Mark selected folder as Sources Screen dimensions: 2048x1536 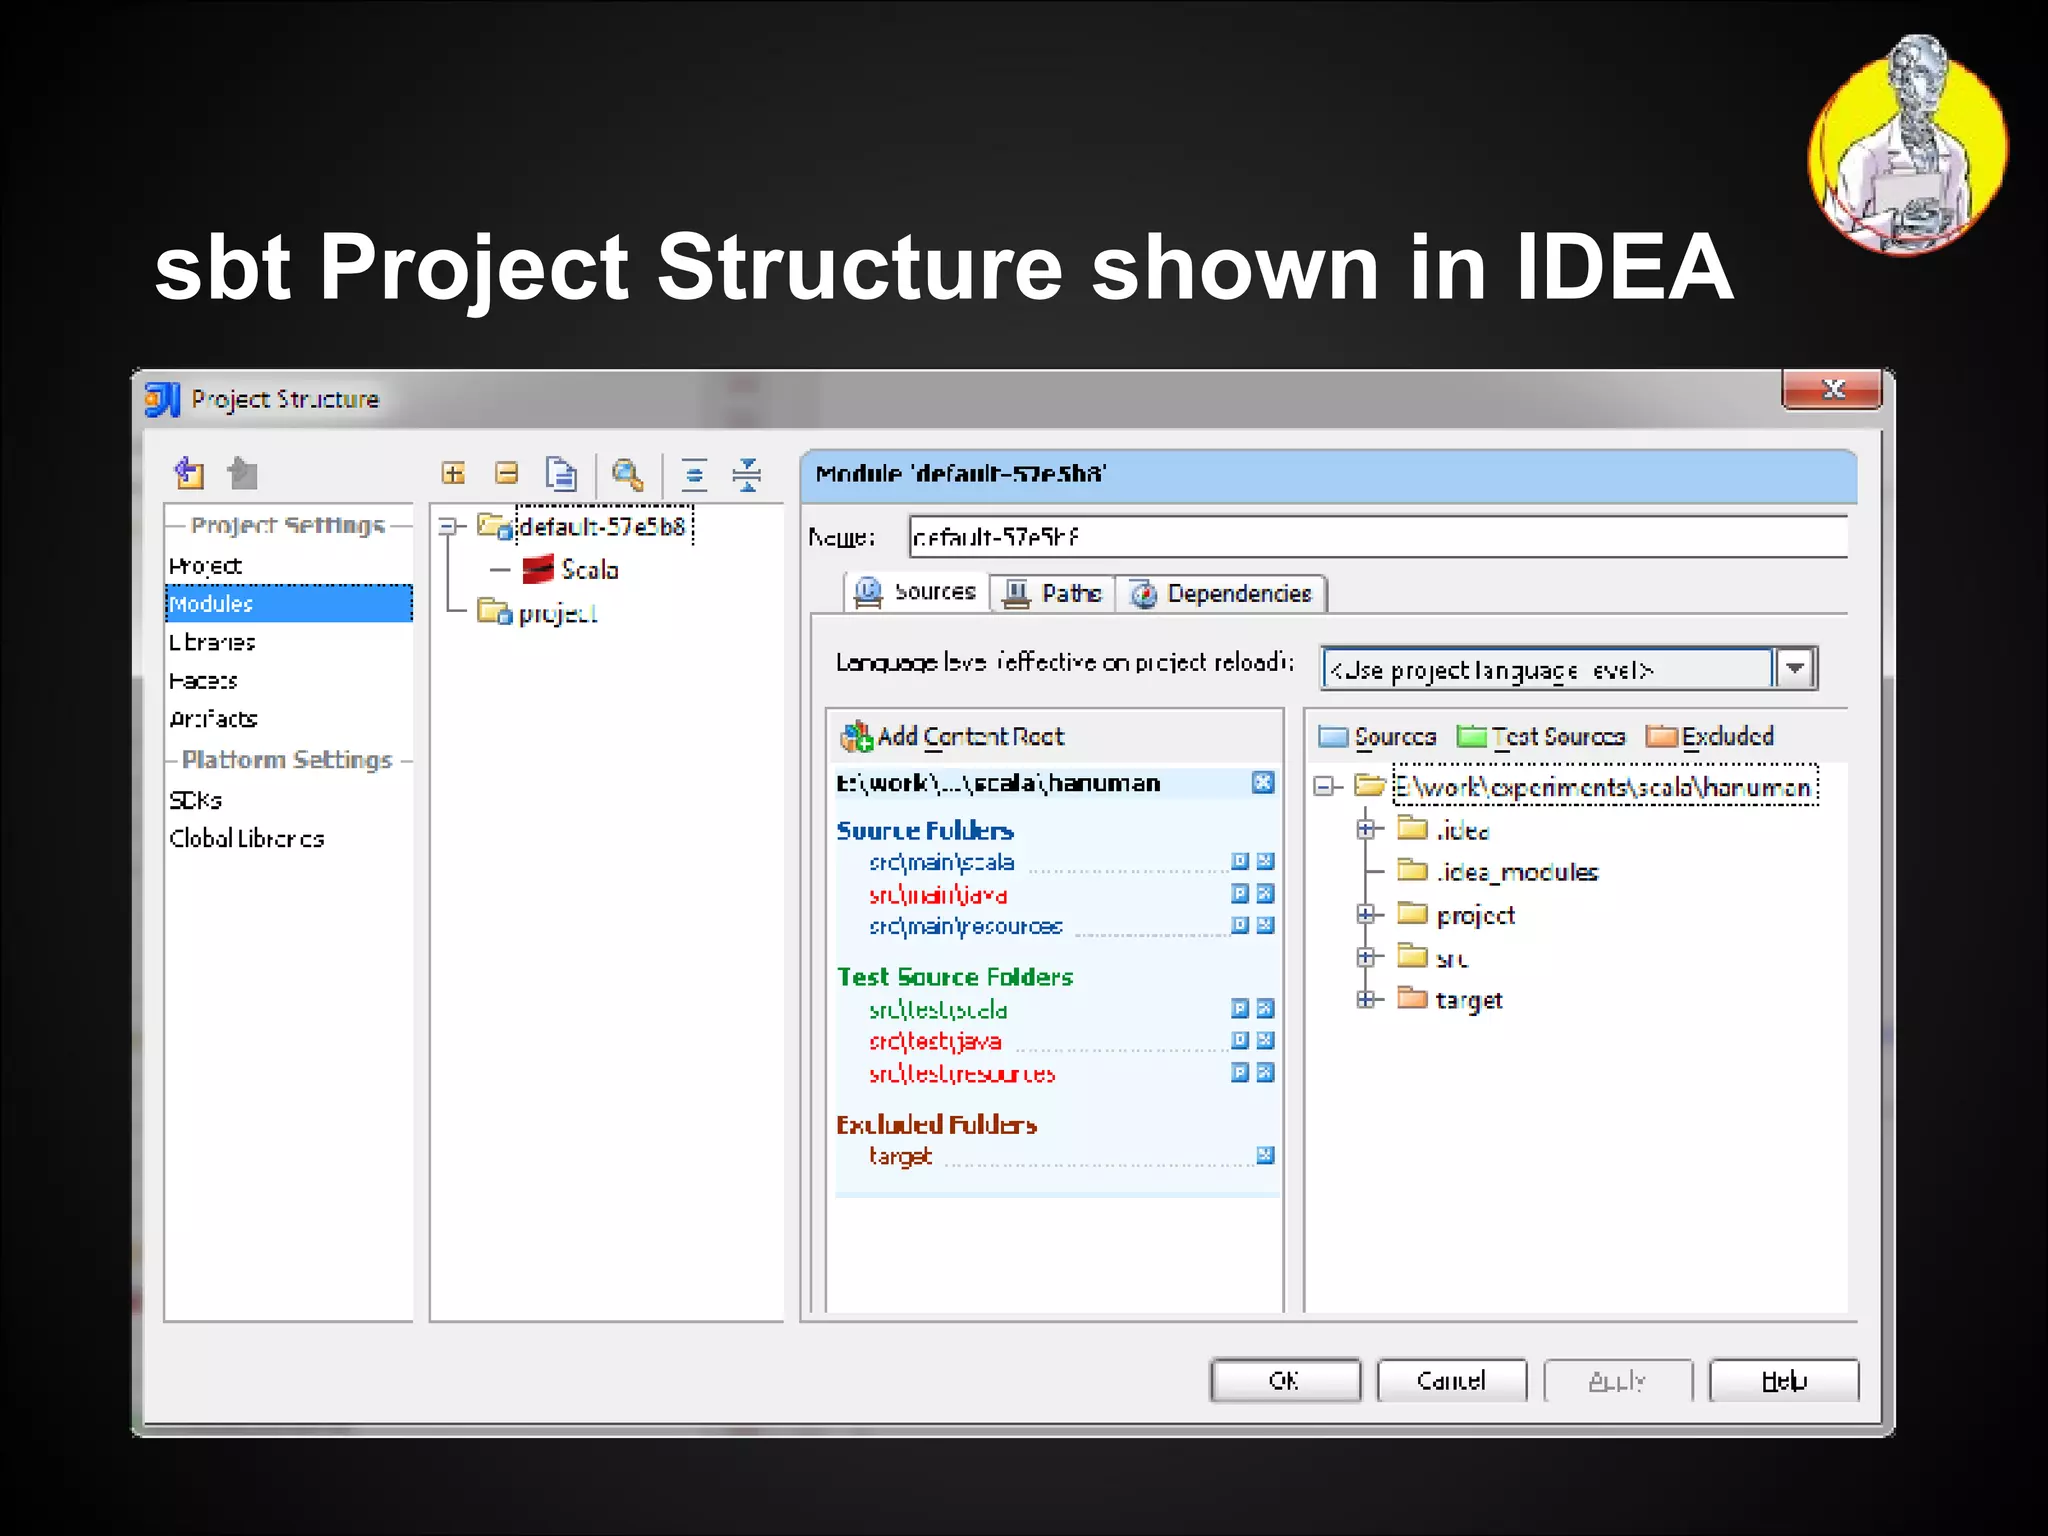pos(1377,737)
